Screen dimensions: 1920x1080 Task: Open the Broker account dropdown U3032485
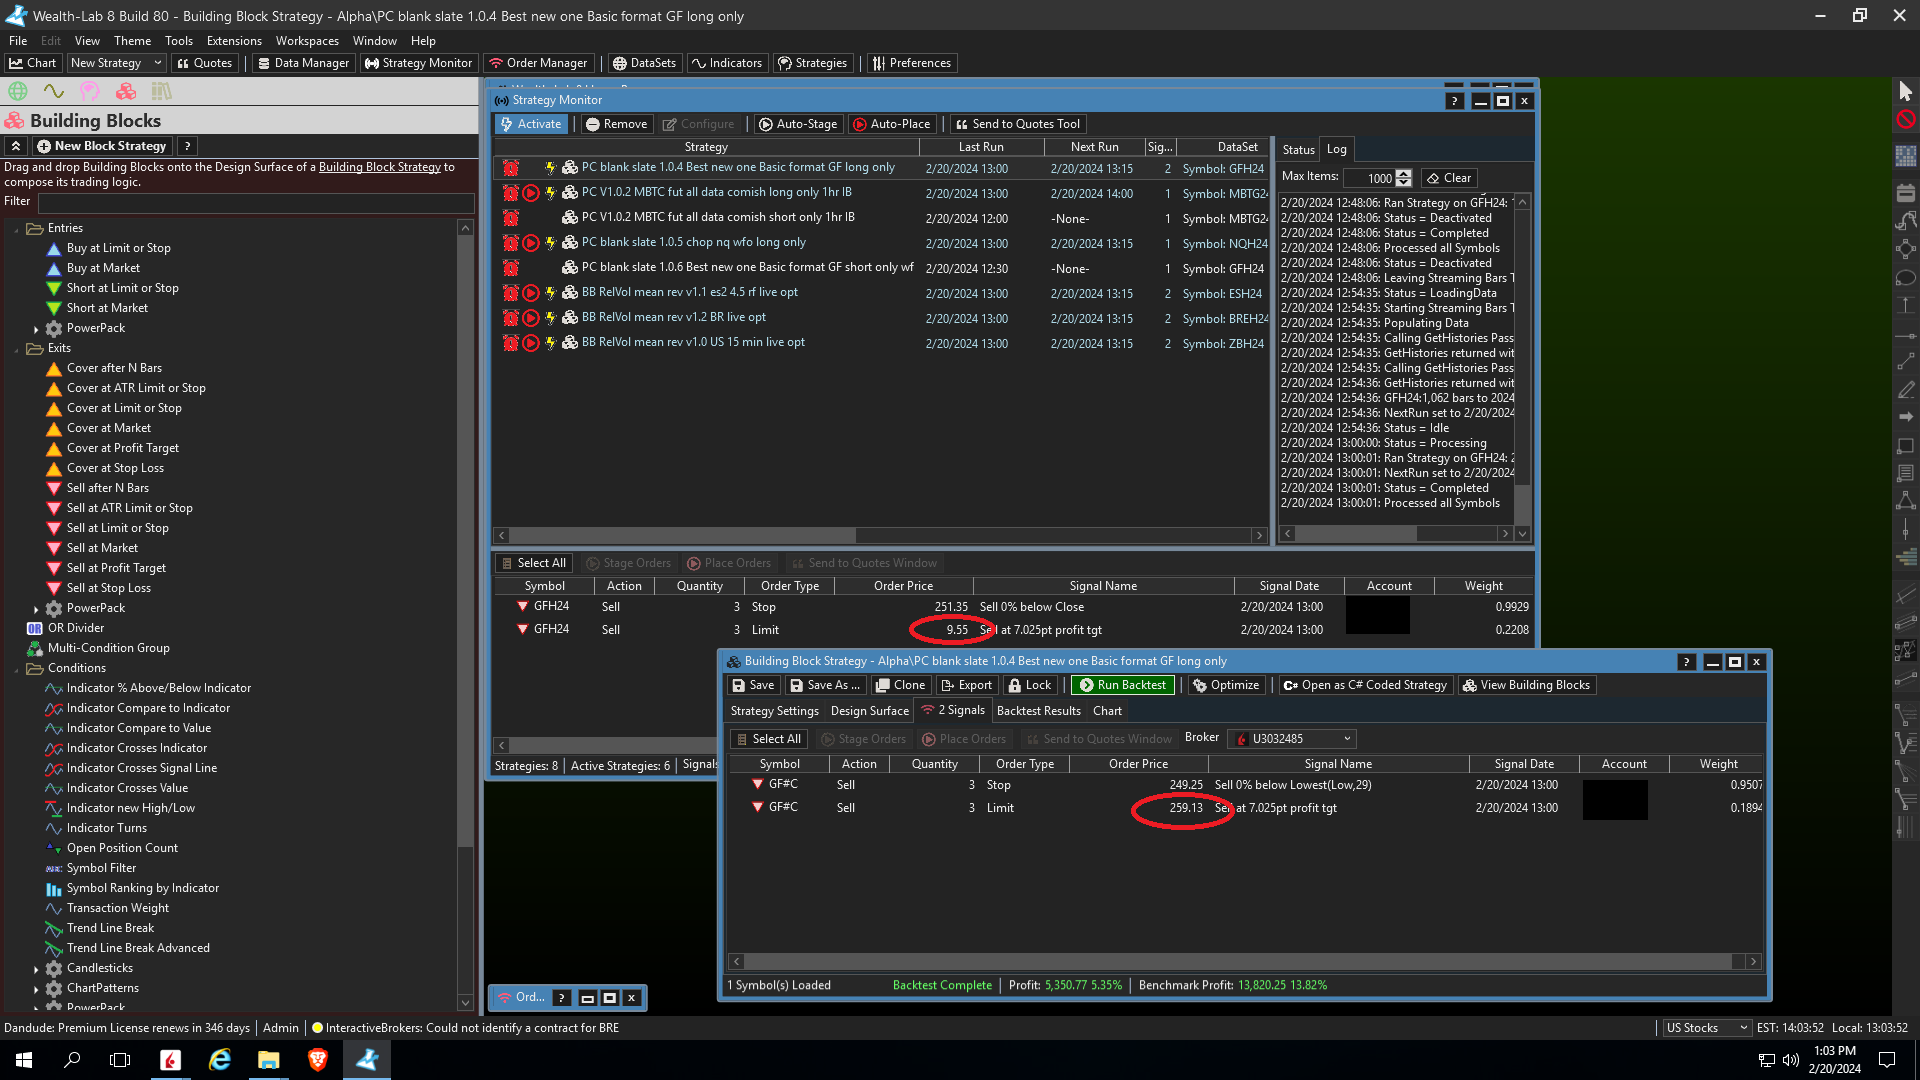(1294, 739)
